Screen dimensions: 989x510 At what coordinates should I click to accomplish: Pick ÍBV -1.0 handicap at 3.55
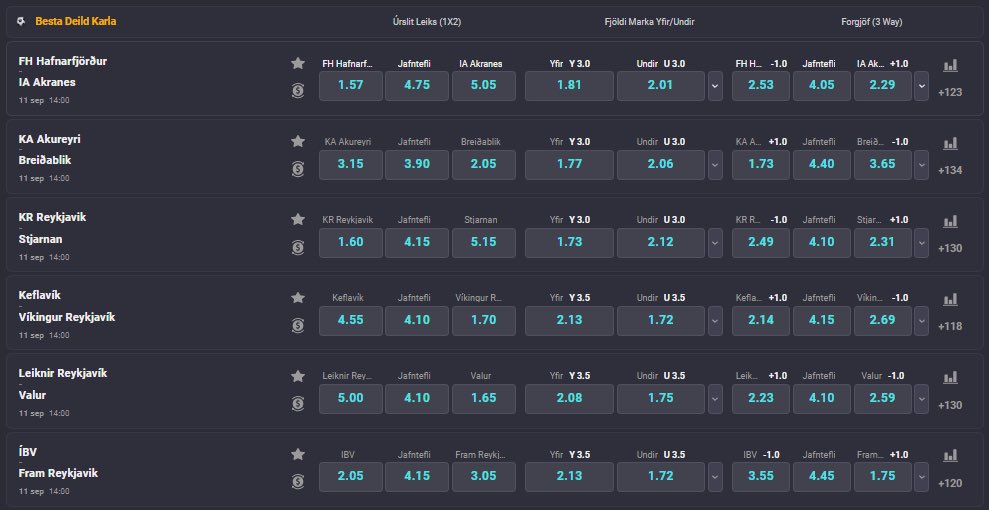pos(761,477)
